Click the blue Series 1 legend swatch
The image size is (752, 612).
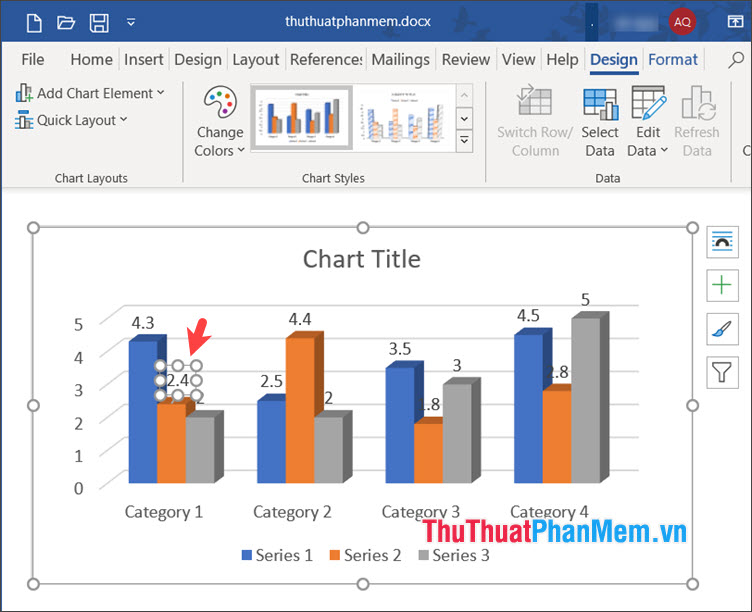click(x=247, y=555)
